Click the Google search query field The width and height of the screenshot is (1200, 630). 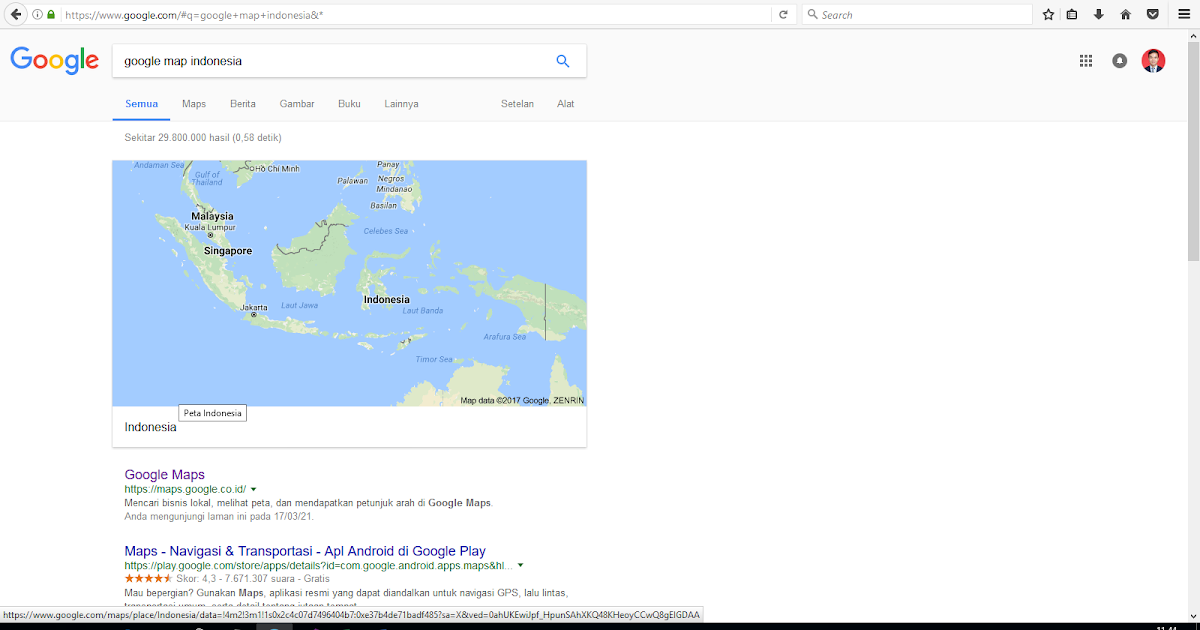click(331, 61)
